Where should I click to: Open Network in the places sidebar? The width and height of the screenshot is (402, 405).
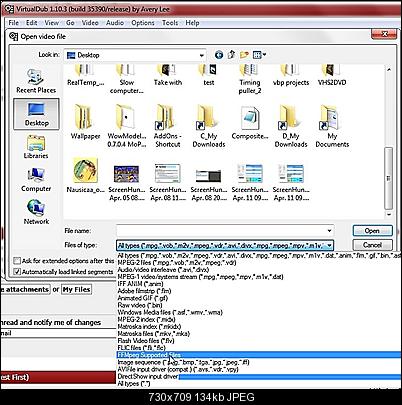point(36,212)
